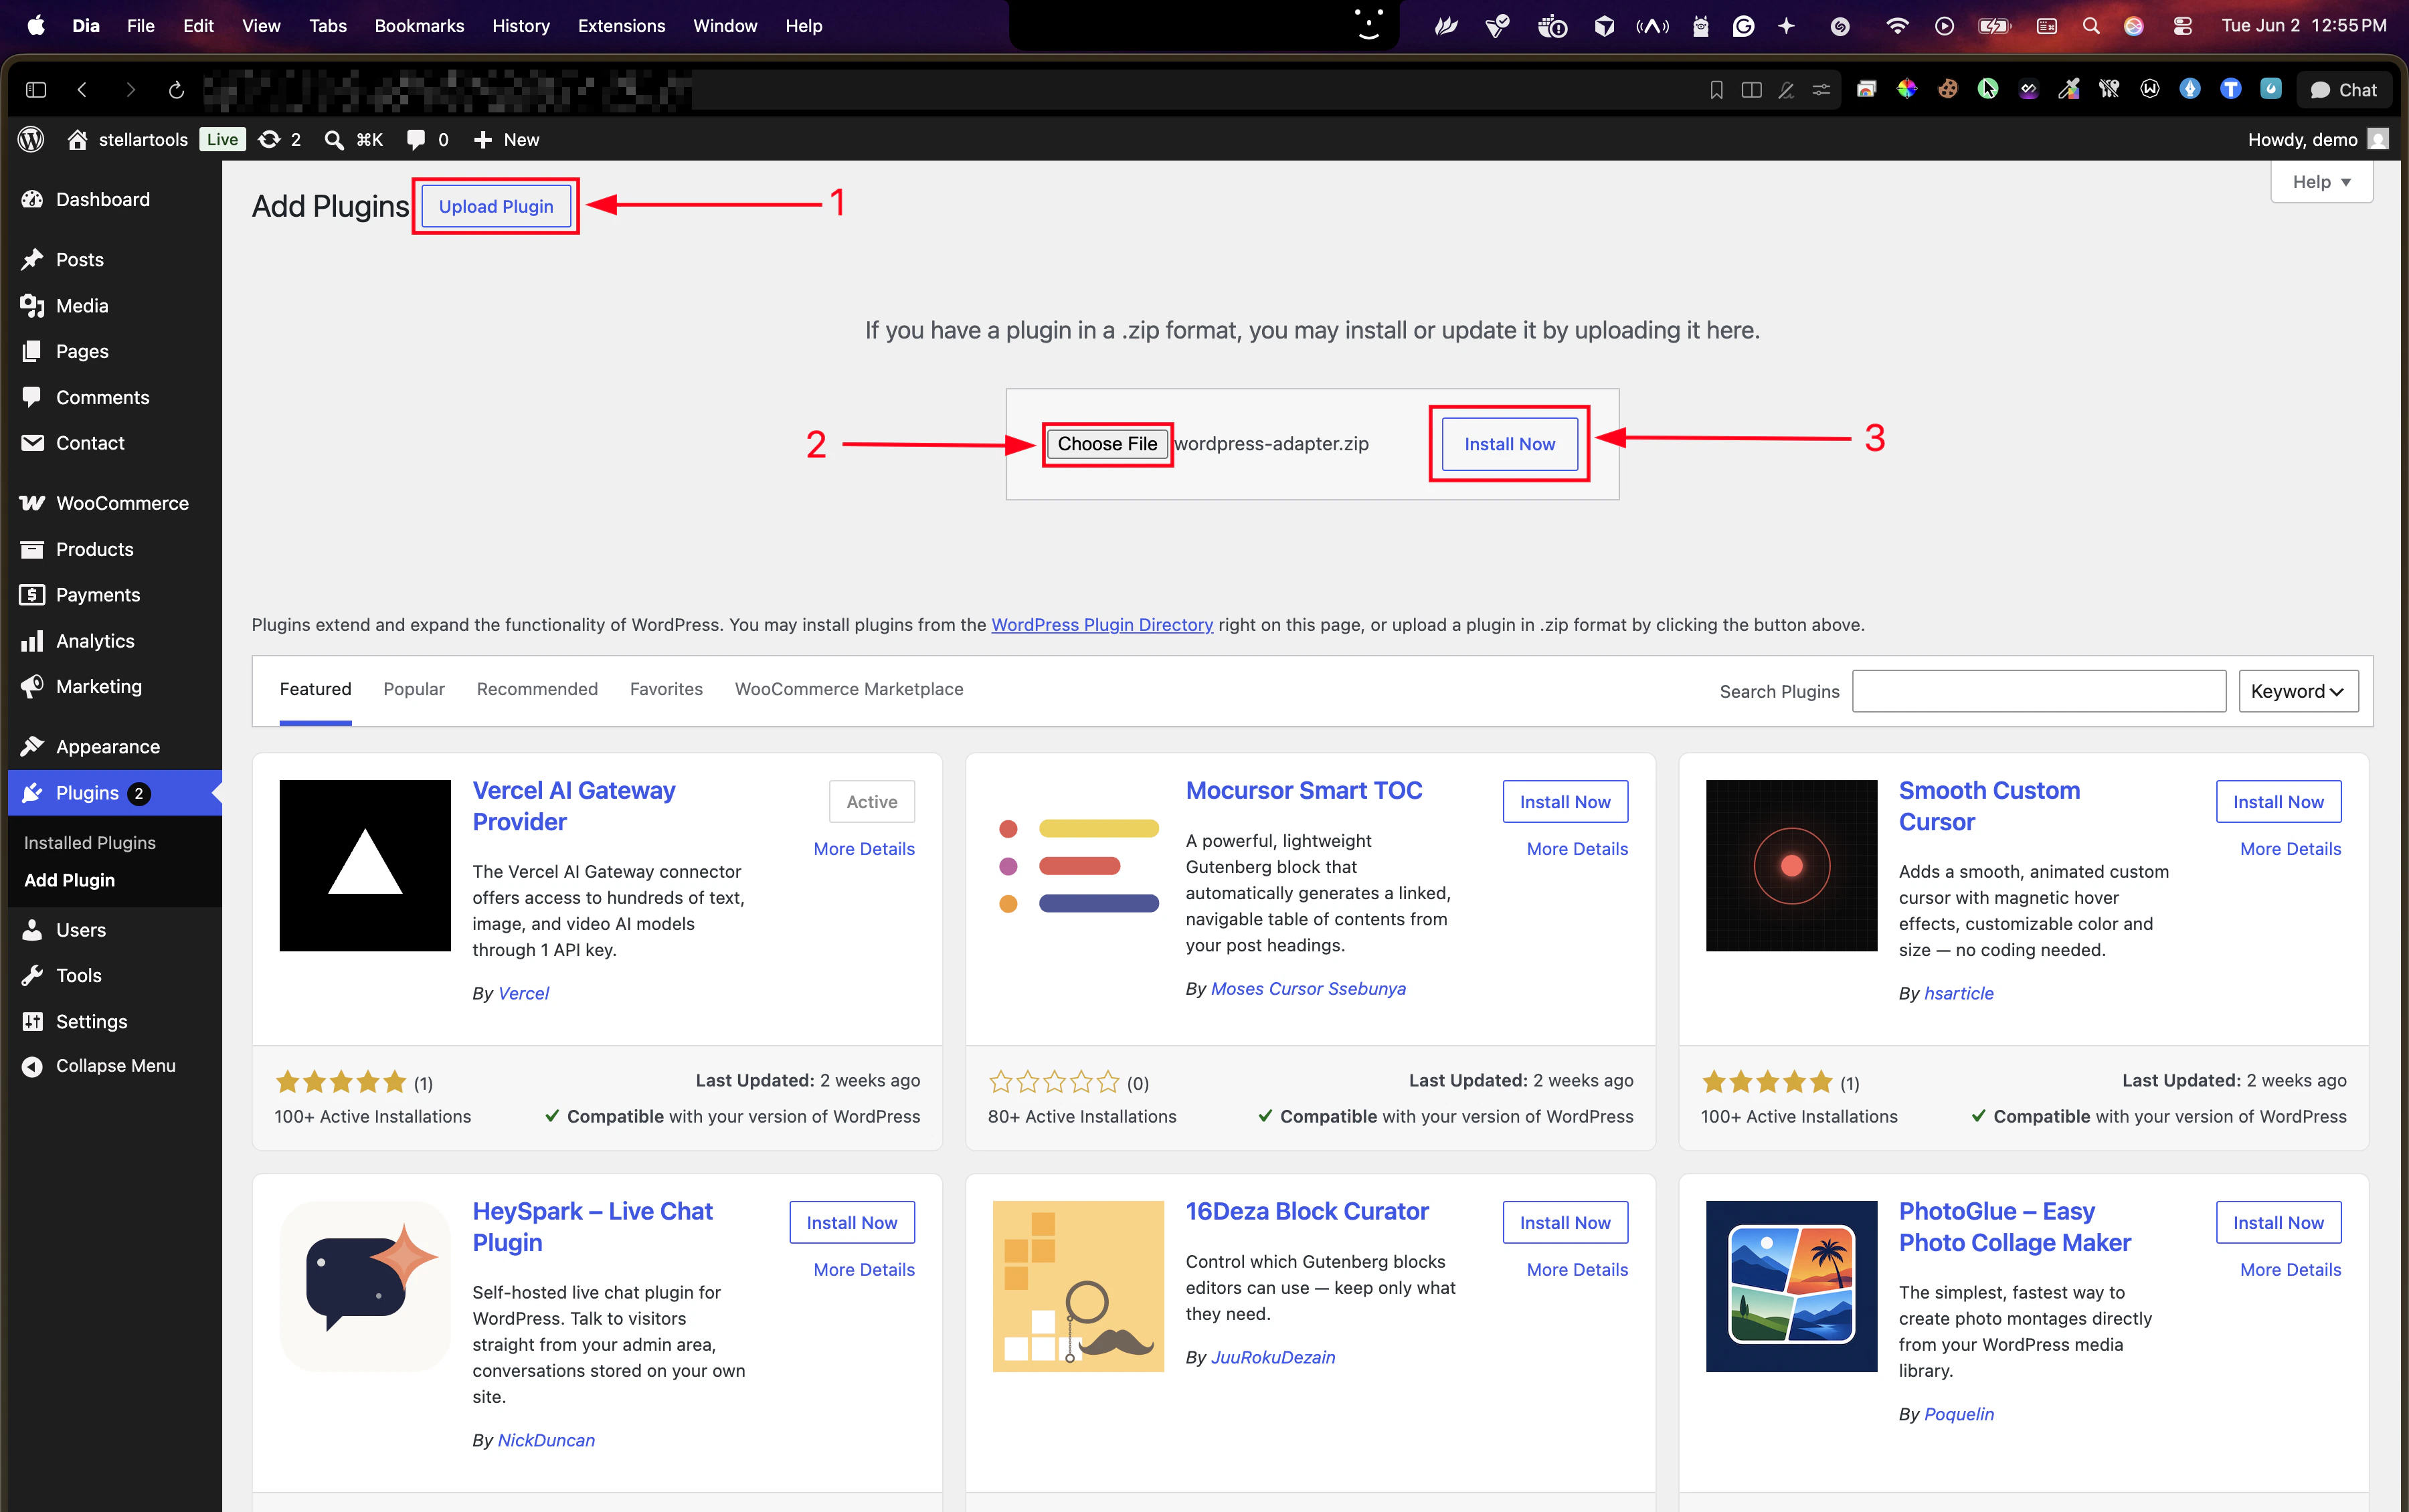The width and height of the screenshot is (2409, 1512).
Task: Switch to the Recommended tab
Action: [537, 689]
